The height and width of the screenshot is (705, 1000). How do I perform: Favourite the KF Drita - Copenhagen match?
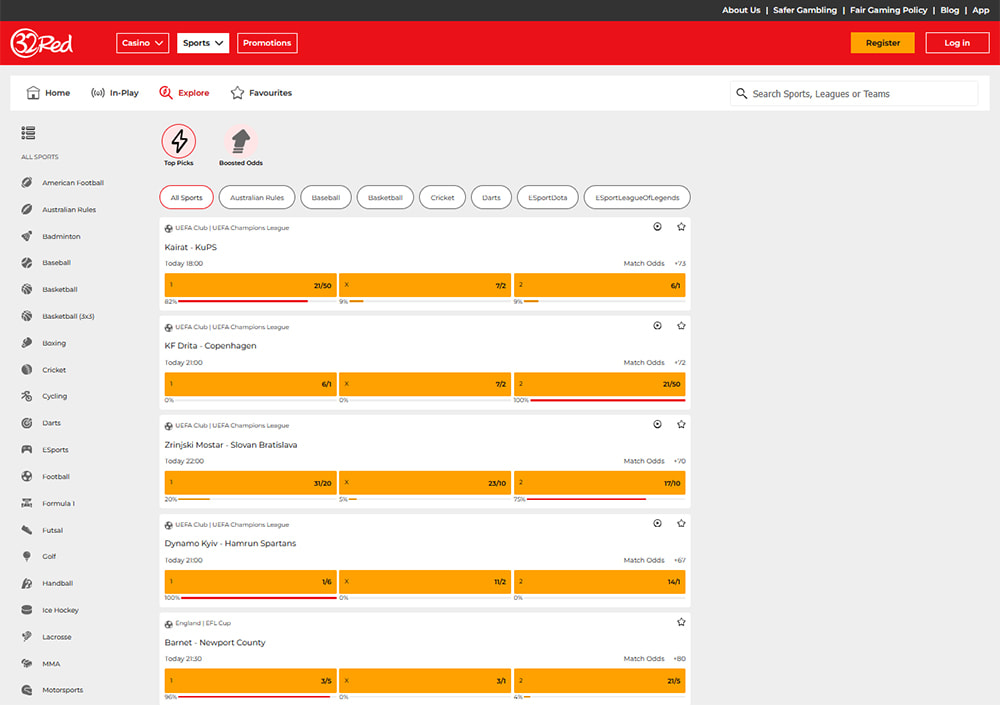click(681, 325)
